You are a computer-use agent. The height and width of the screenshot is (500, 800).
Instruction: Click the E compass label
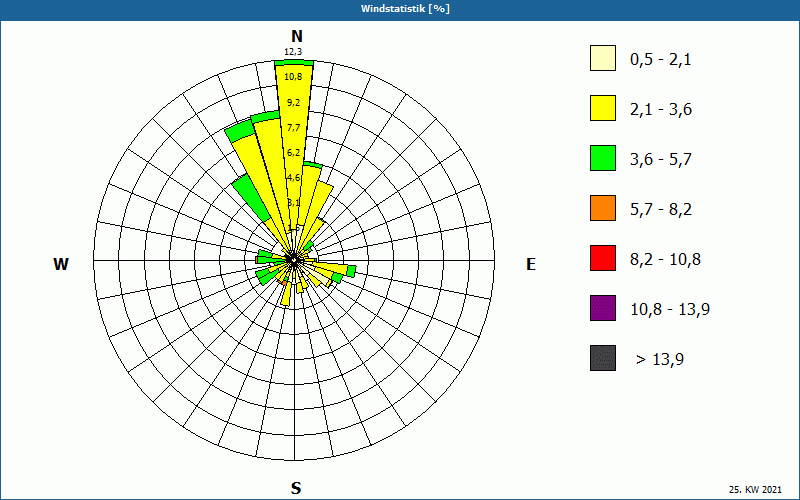click(531, 264)
